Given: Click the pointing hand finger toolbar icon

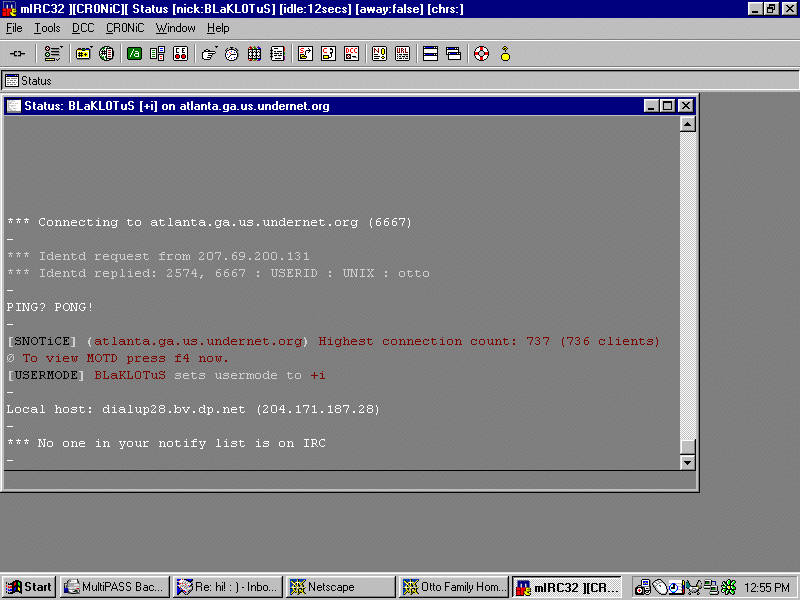Looking at the screenshot, I should coord(209,54).
